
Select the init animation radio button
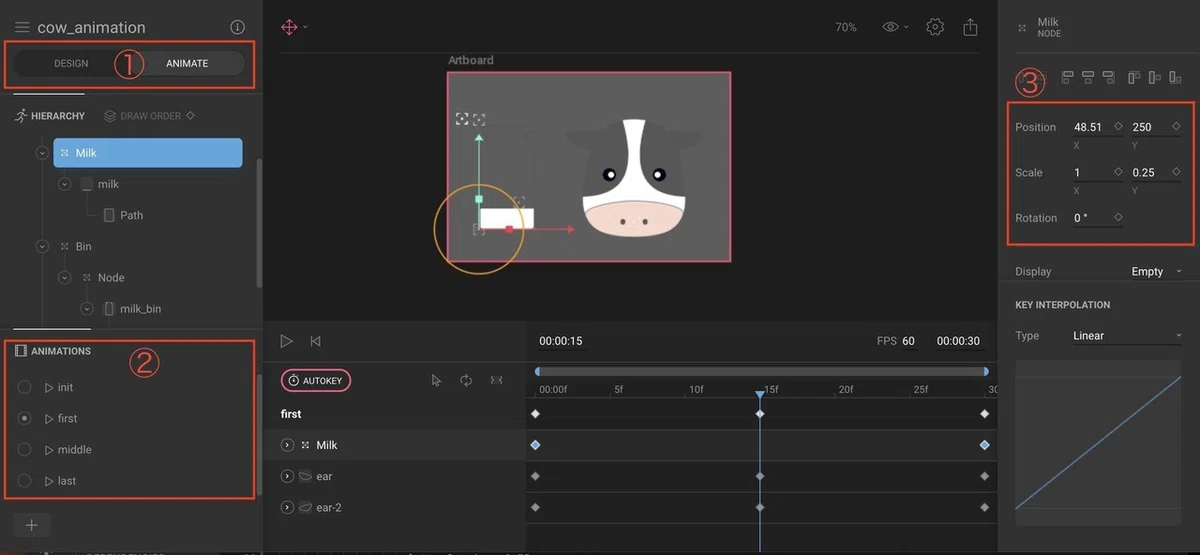(x=25, y=387)
